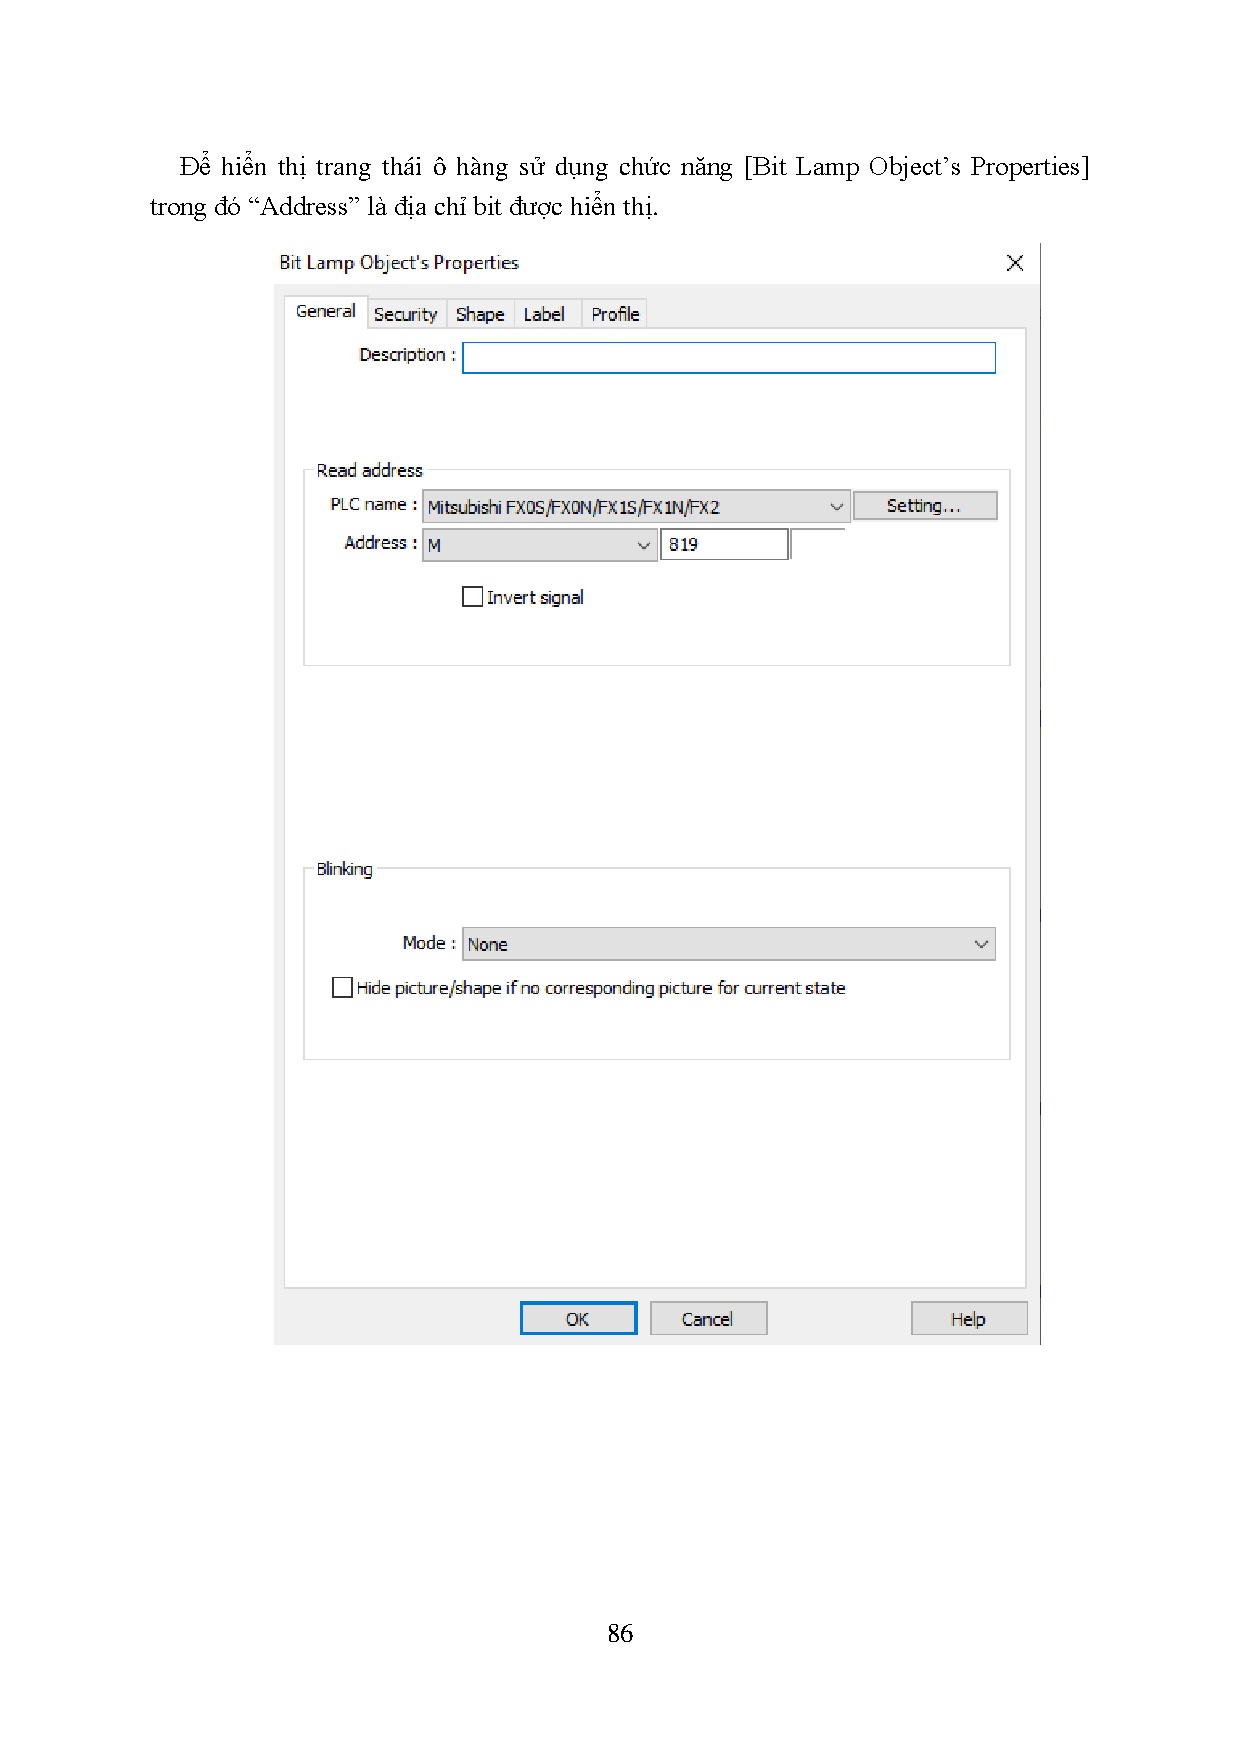Click the empty box right of address 819
1240x1754 pixels.
pos(818,545)
